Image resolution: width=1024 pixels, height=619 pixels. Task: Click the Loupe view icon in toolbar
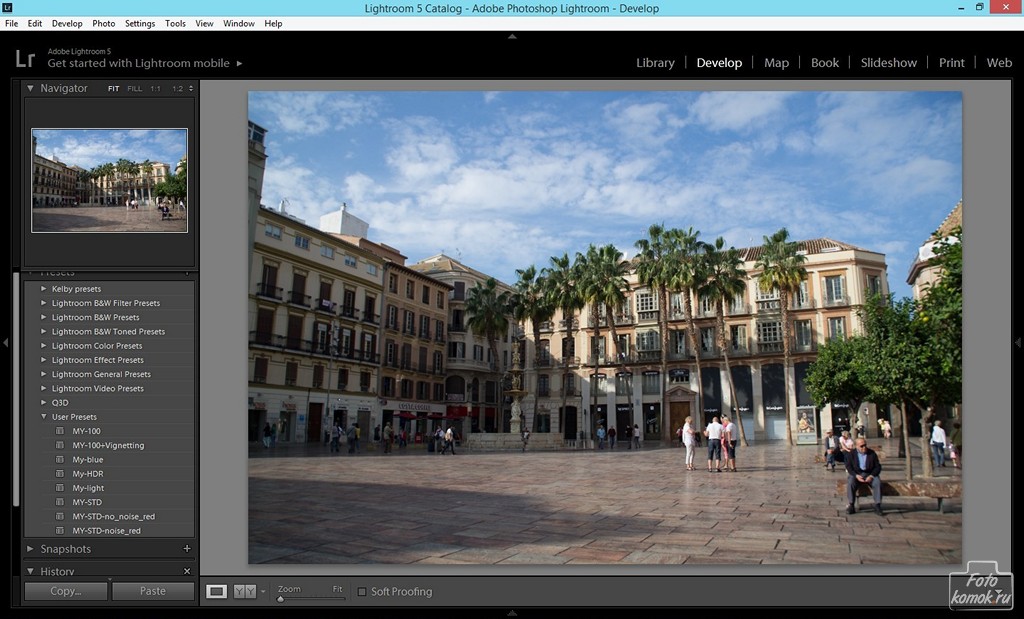pos(216,592)
